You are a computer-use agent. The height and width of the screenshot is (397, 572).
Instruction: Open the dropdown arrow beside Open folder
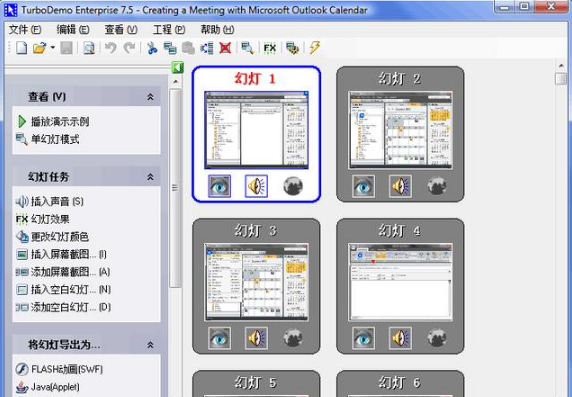(53, 47)
